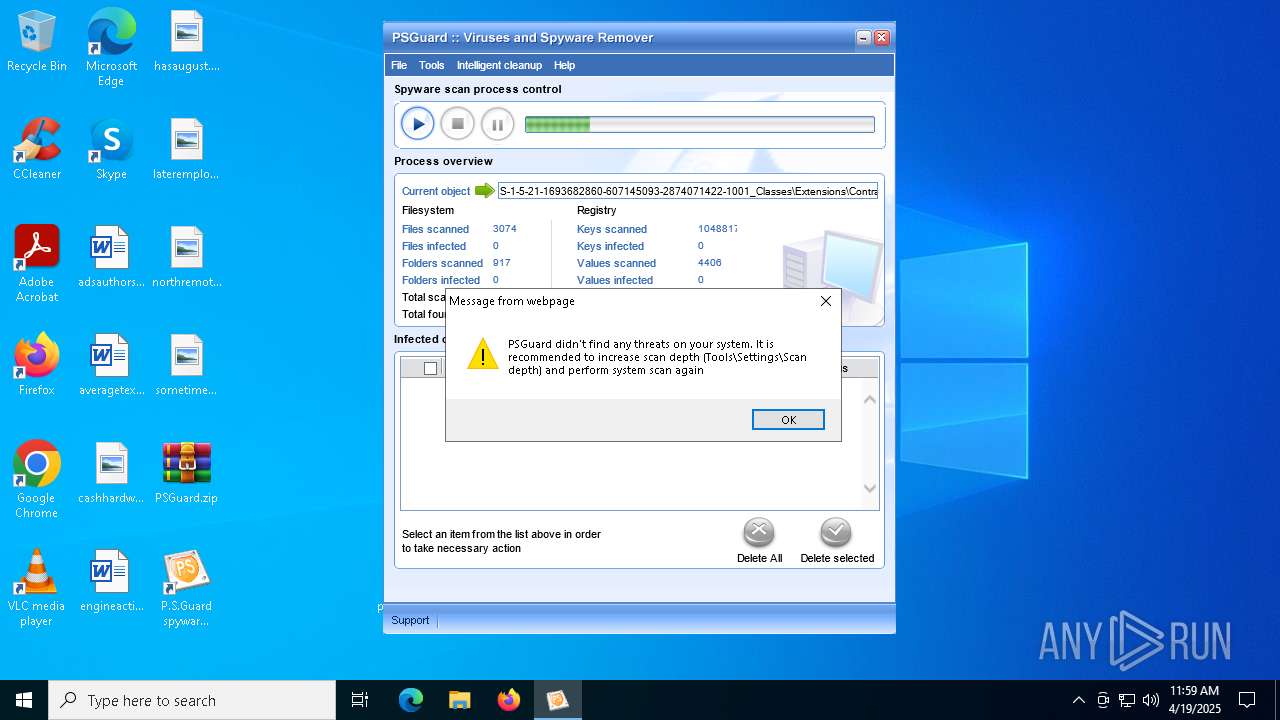Open the File menu in PSGuard
Screen dimensions: 1280x720
point(399,65)
